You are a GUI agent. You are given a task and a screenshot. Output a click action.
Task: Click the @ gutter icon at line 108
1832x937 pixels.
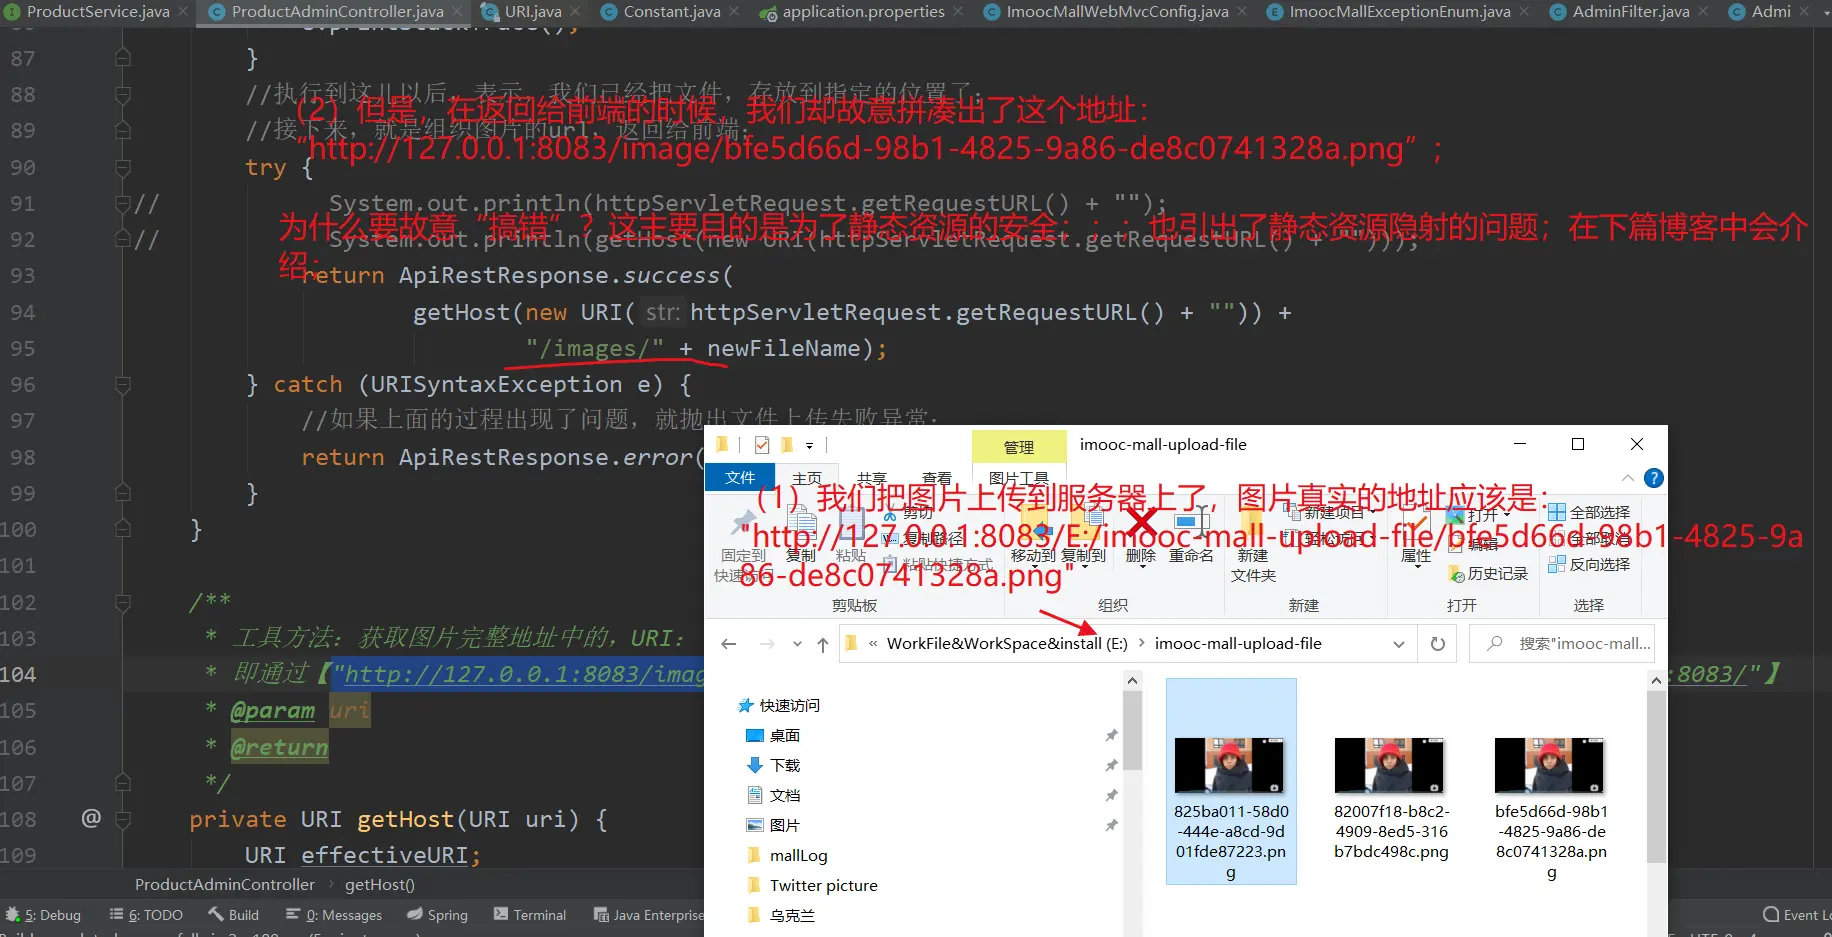pyautogui.click(x=91, y=818)
